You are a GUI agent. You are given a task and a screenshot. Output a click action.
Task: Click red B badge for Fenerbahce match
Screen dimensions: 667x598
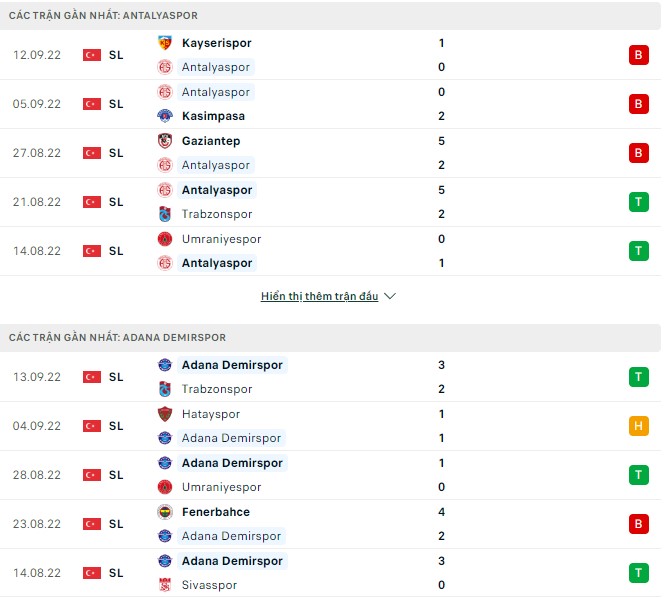coord(638,524)
